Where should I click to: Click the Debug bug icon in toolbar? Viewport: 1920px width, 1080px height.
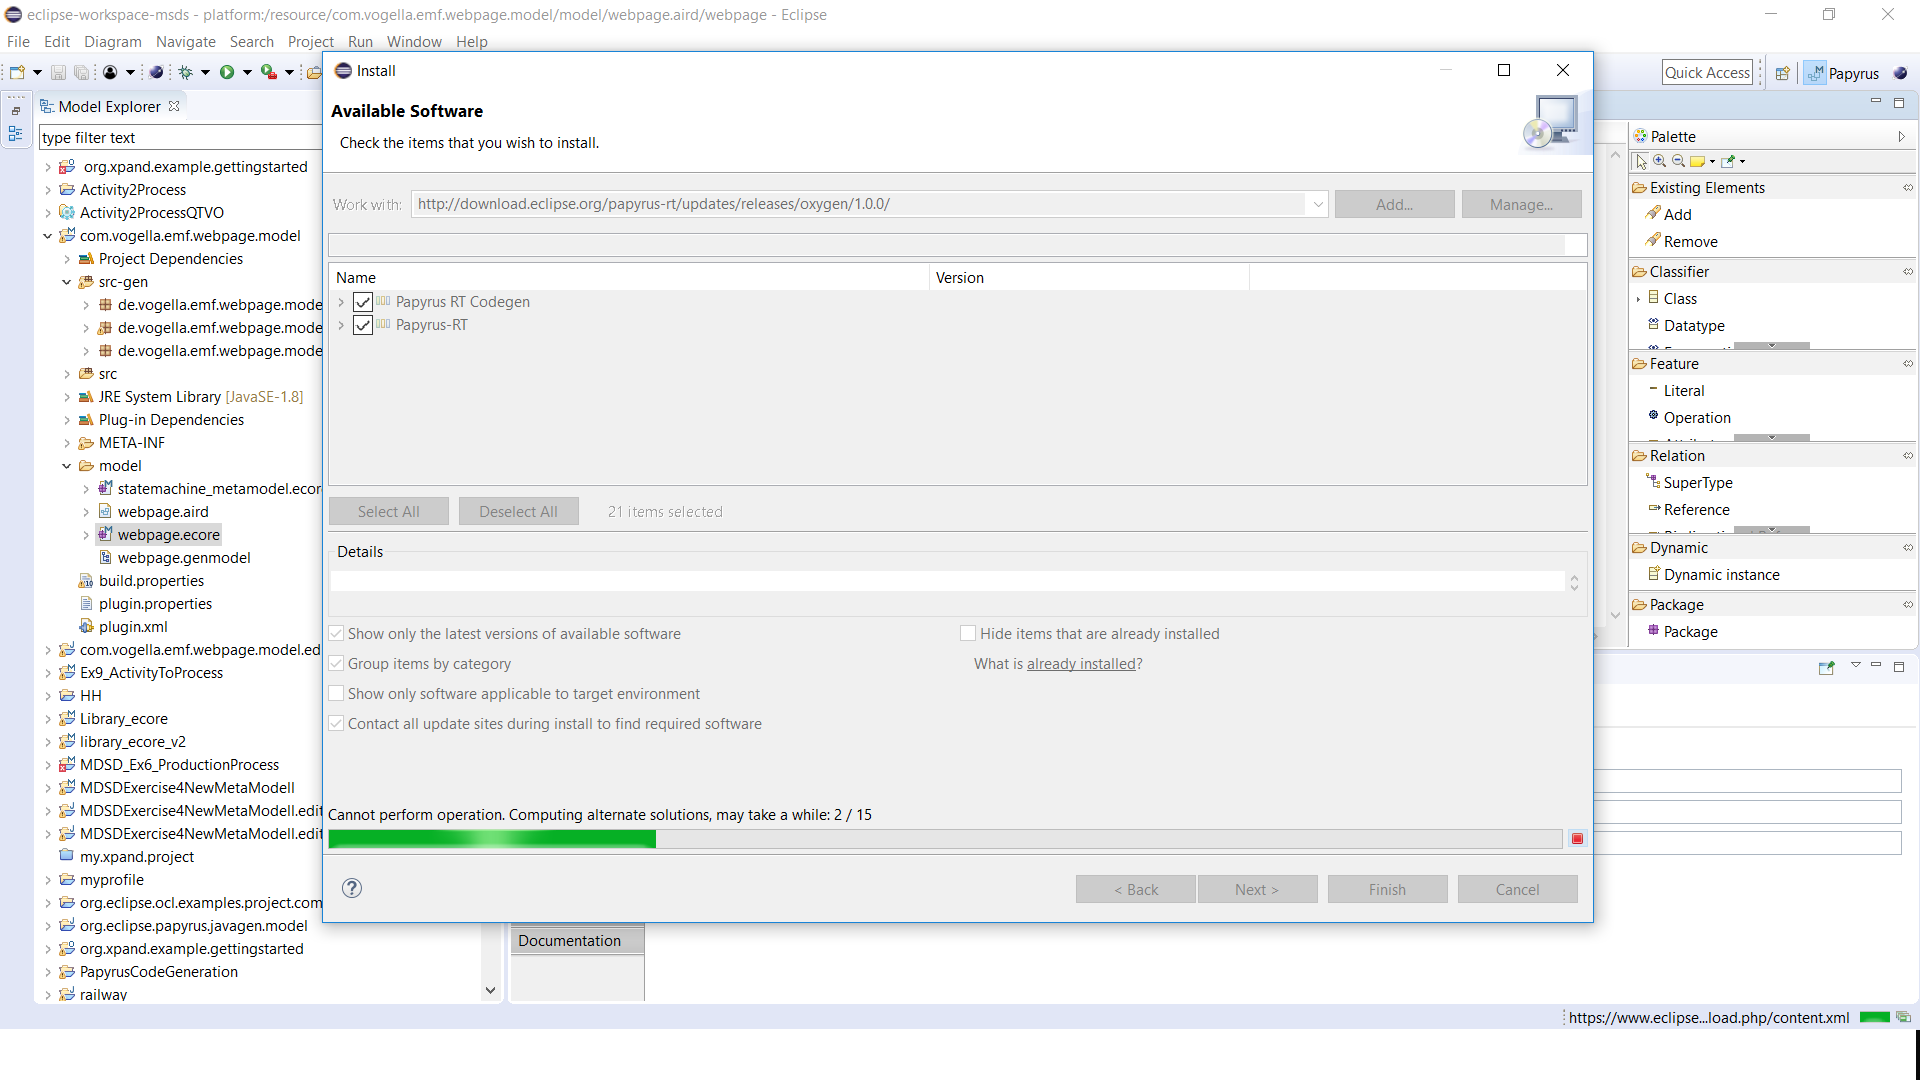[185, 72]
